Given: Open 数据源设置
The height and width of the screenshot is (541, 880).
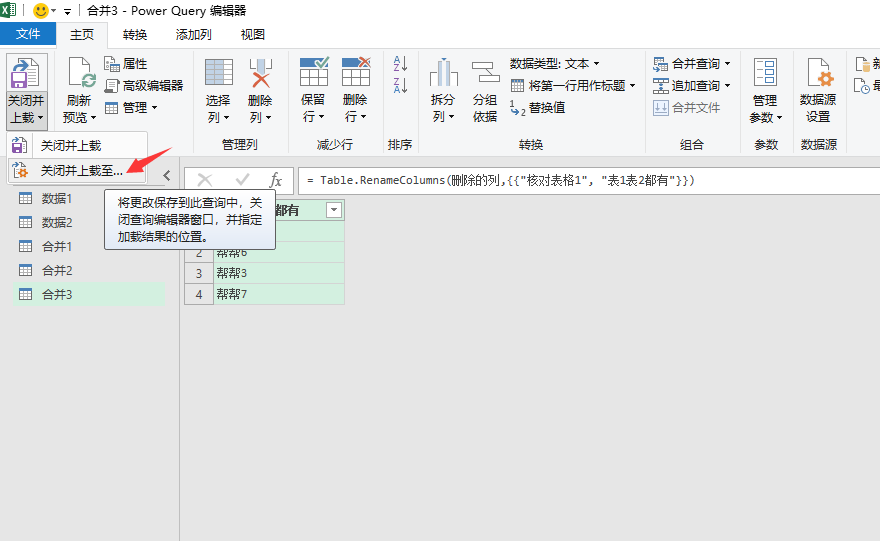Looking at the screenshot, I should 818,90.
